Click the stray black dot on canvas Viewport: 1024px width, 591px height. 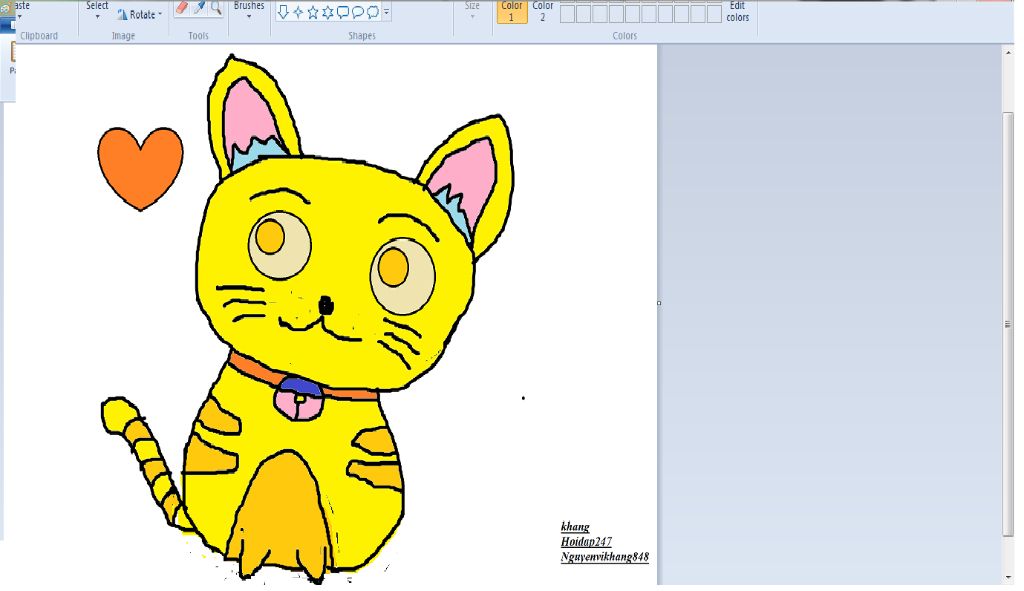pos(523,398)
